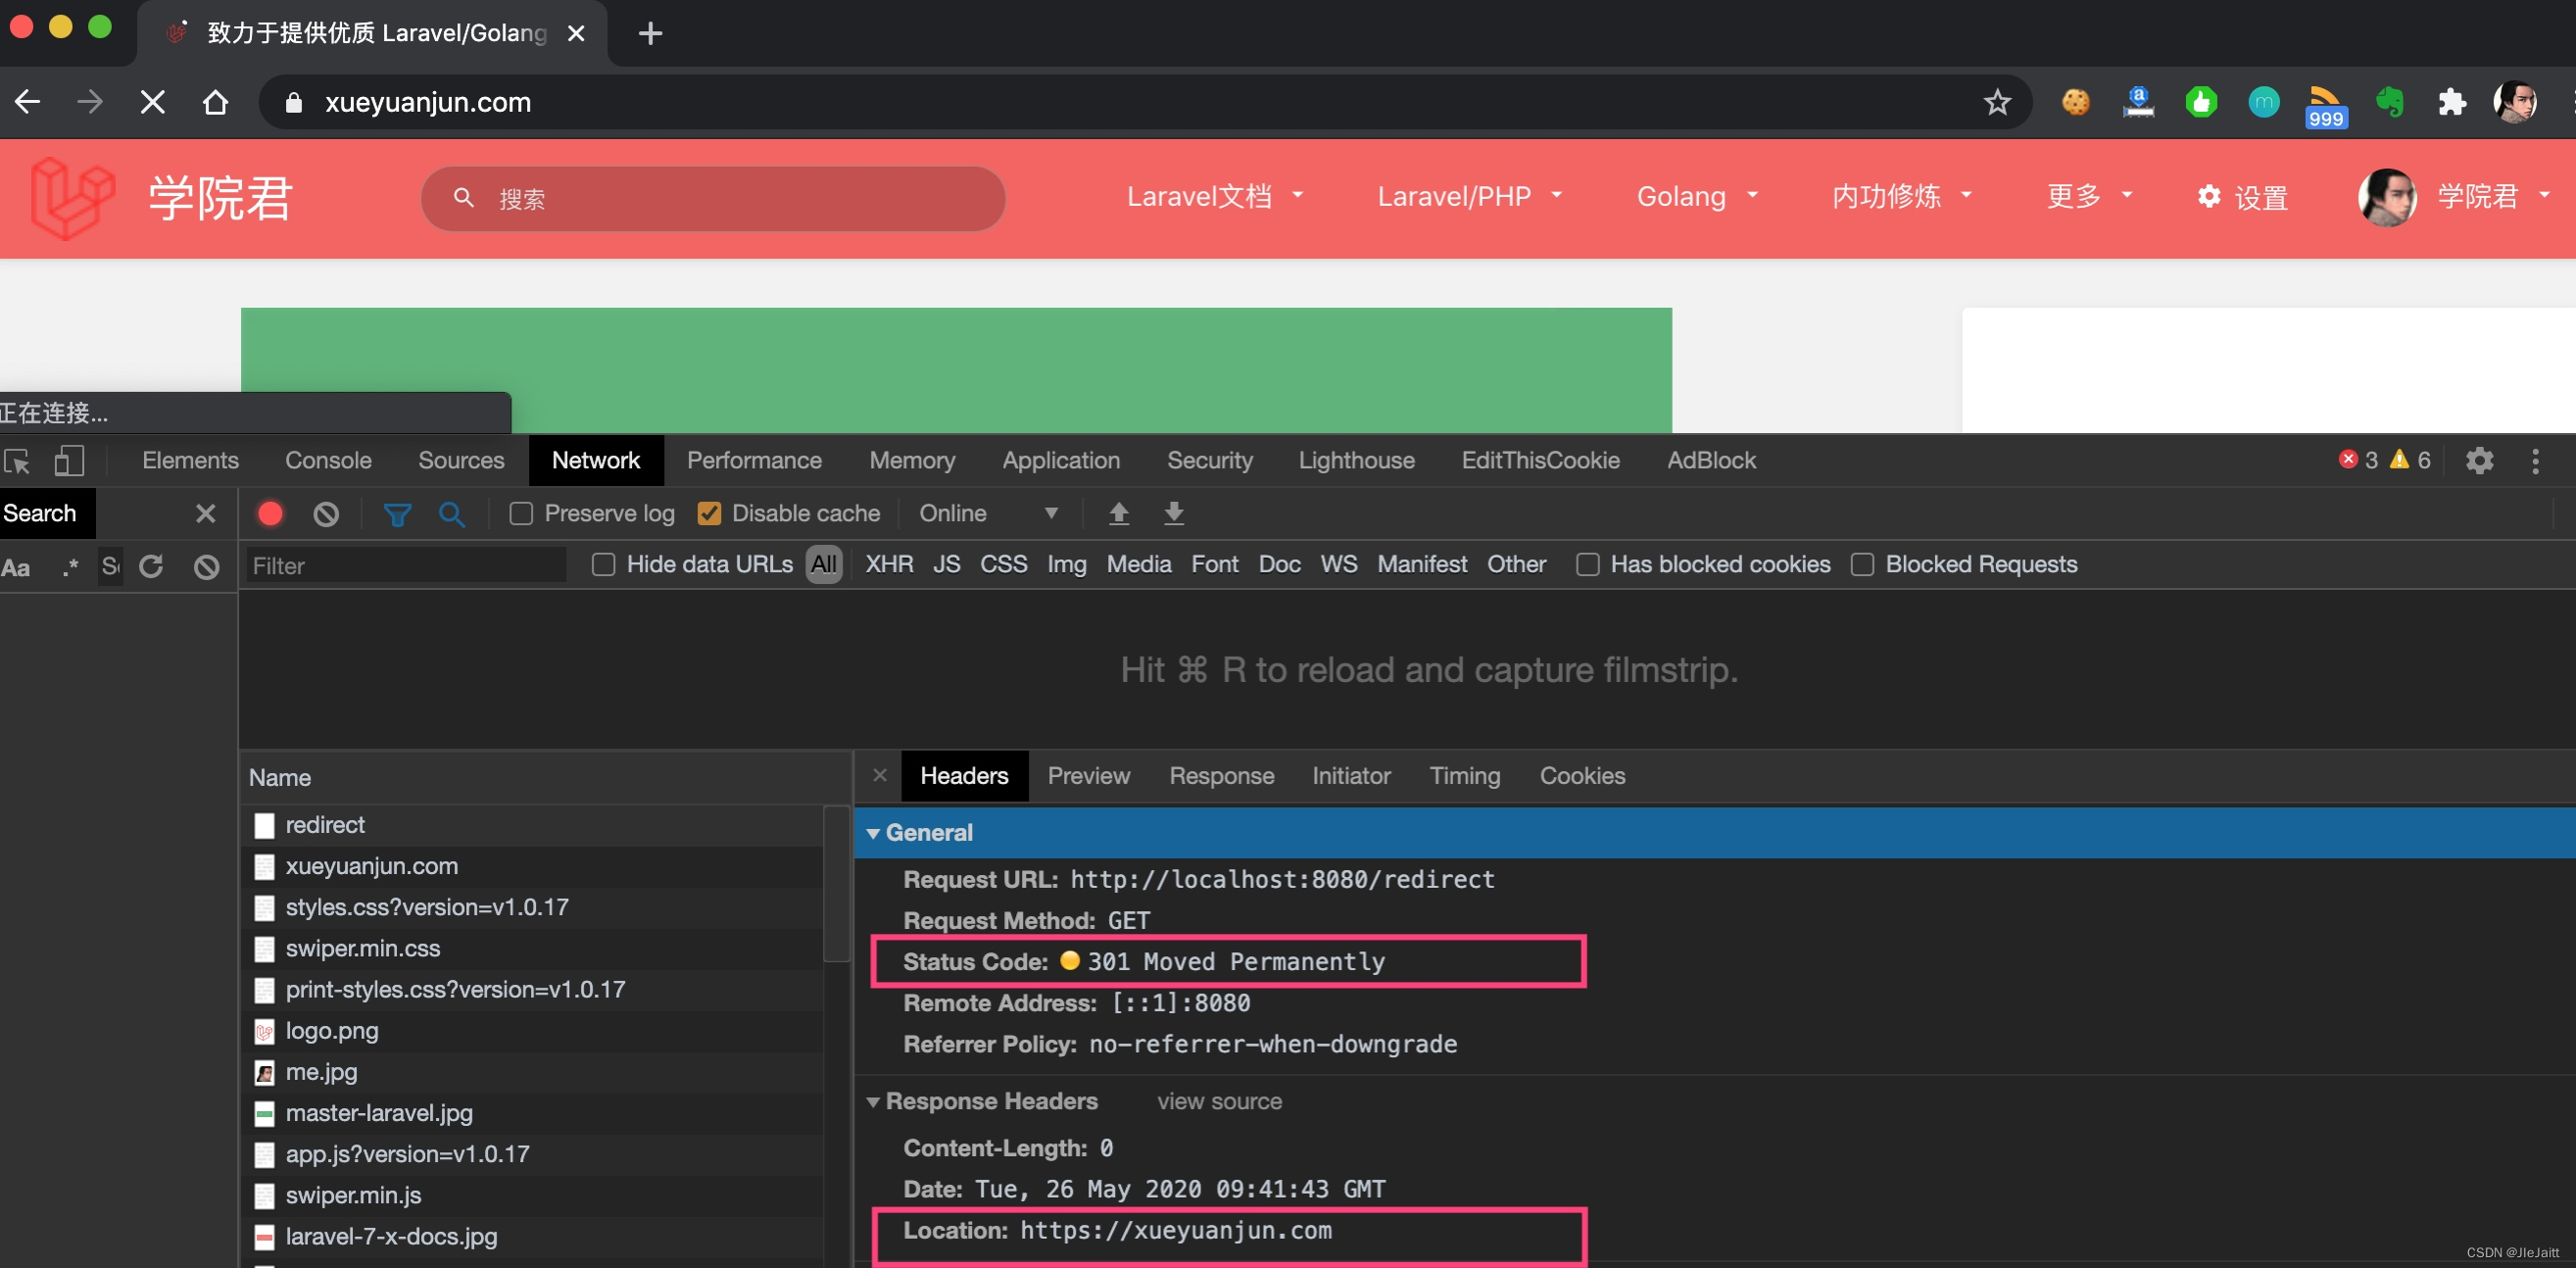Viewport: 2576px width, 1268px height.
Task: Toggle the network filter funnel icon
Action: (x=397, y=514)
